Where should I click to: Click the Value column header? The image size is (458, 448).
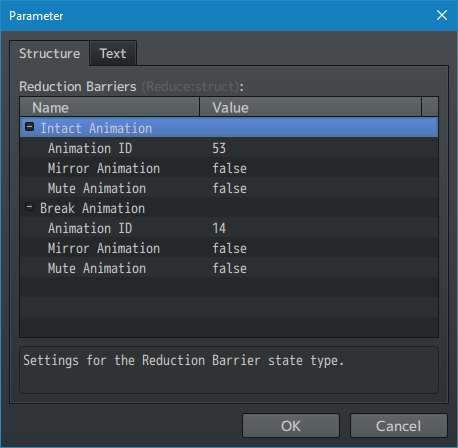point(310,107)
